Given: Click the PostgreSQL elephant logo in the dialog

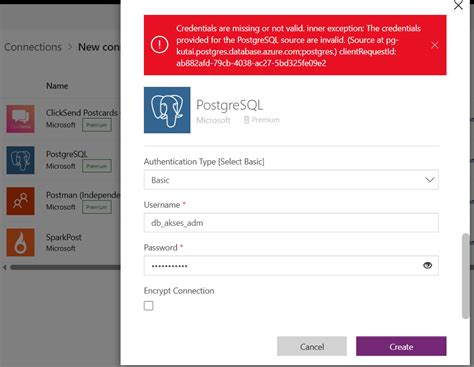Looking at the screenshot, I should pos(167,110).
